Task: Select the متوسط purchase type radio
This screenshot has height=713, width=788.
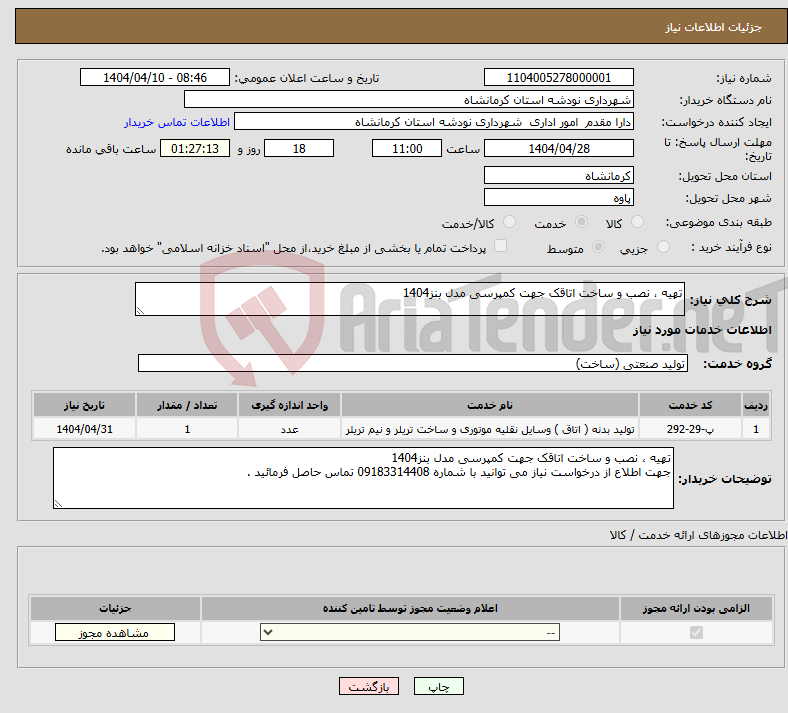Action: (x=599, y=247)
